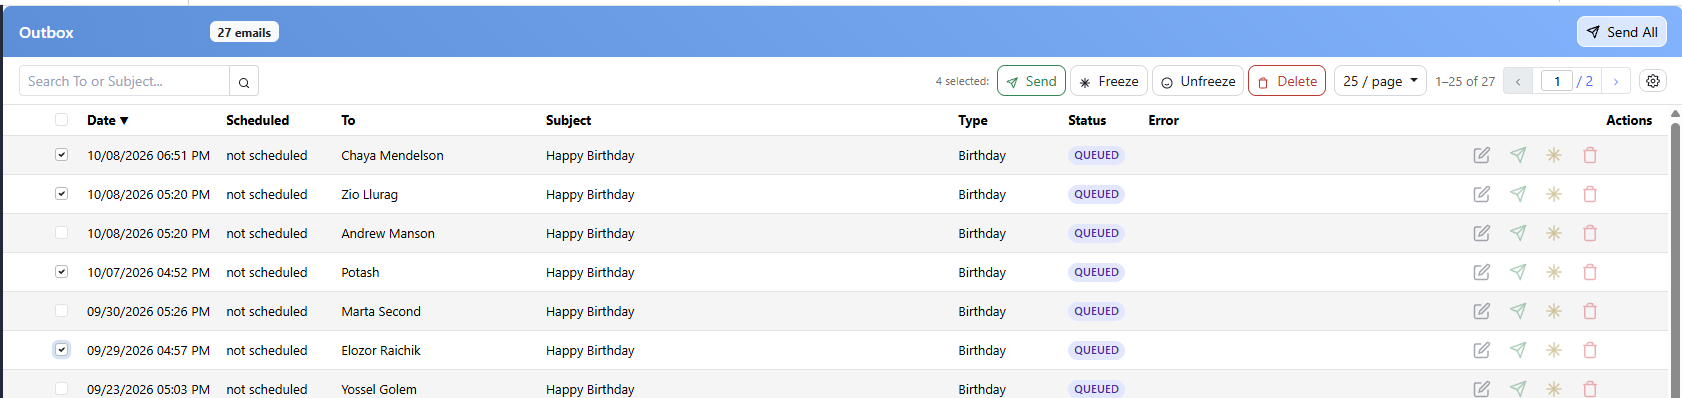Click the date 09/30/2026 05:26 PM
This screenshot has width=1682, height=398.
(148, 311)
